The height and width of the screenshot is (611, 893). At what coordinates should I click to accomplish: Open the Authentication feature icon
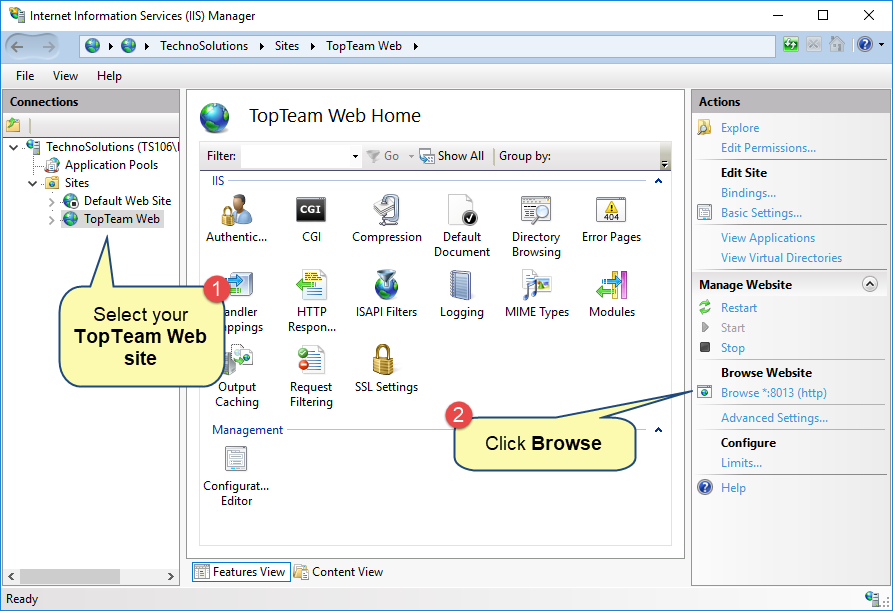[236, 210]
